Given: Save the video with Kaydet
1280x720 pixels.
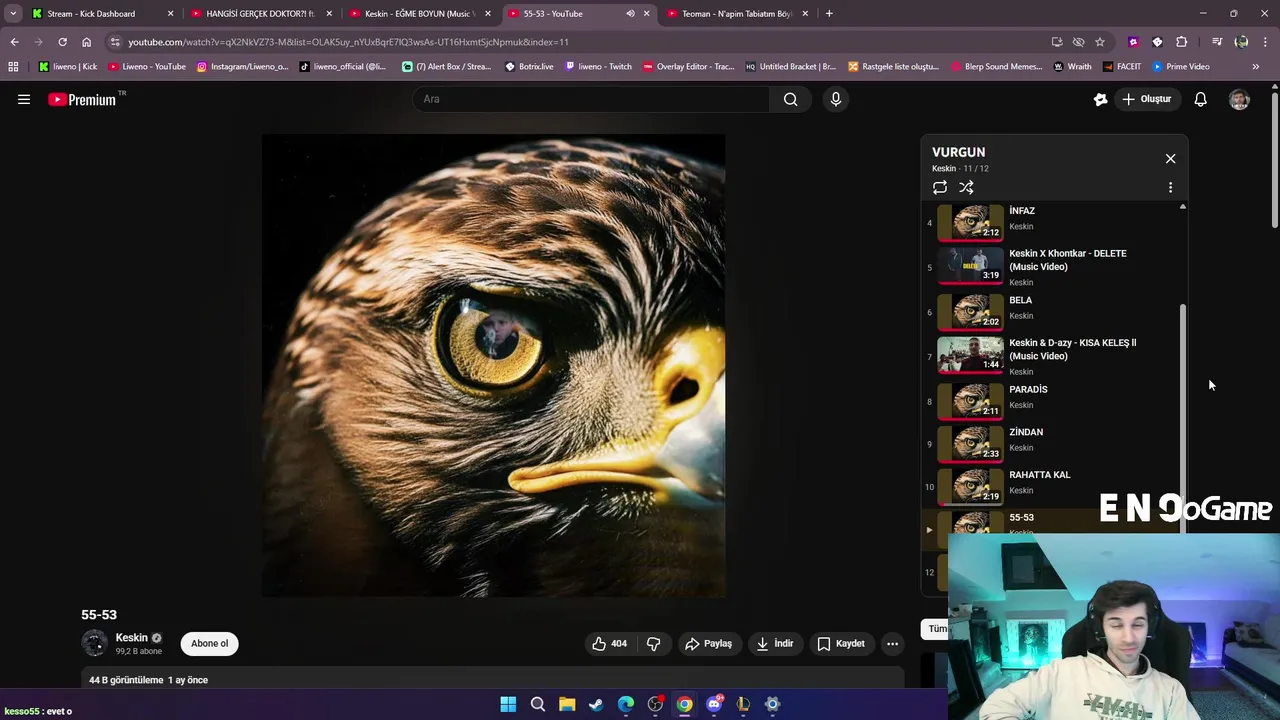Looking at the screenshot, I should tap(841, 643).
